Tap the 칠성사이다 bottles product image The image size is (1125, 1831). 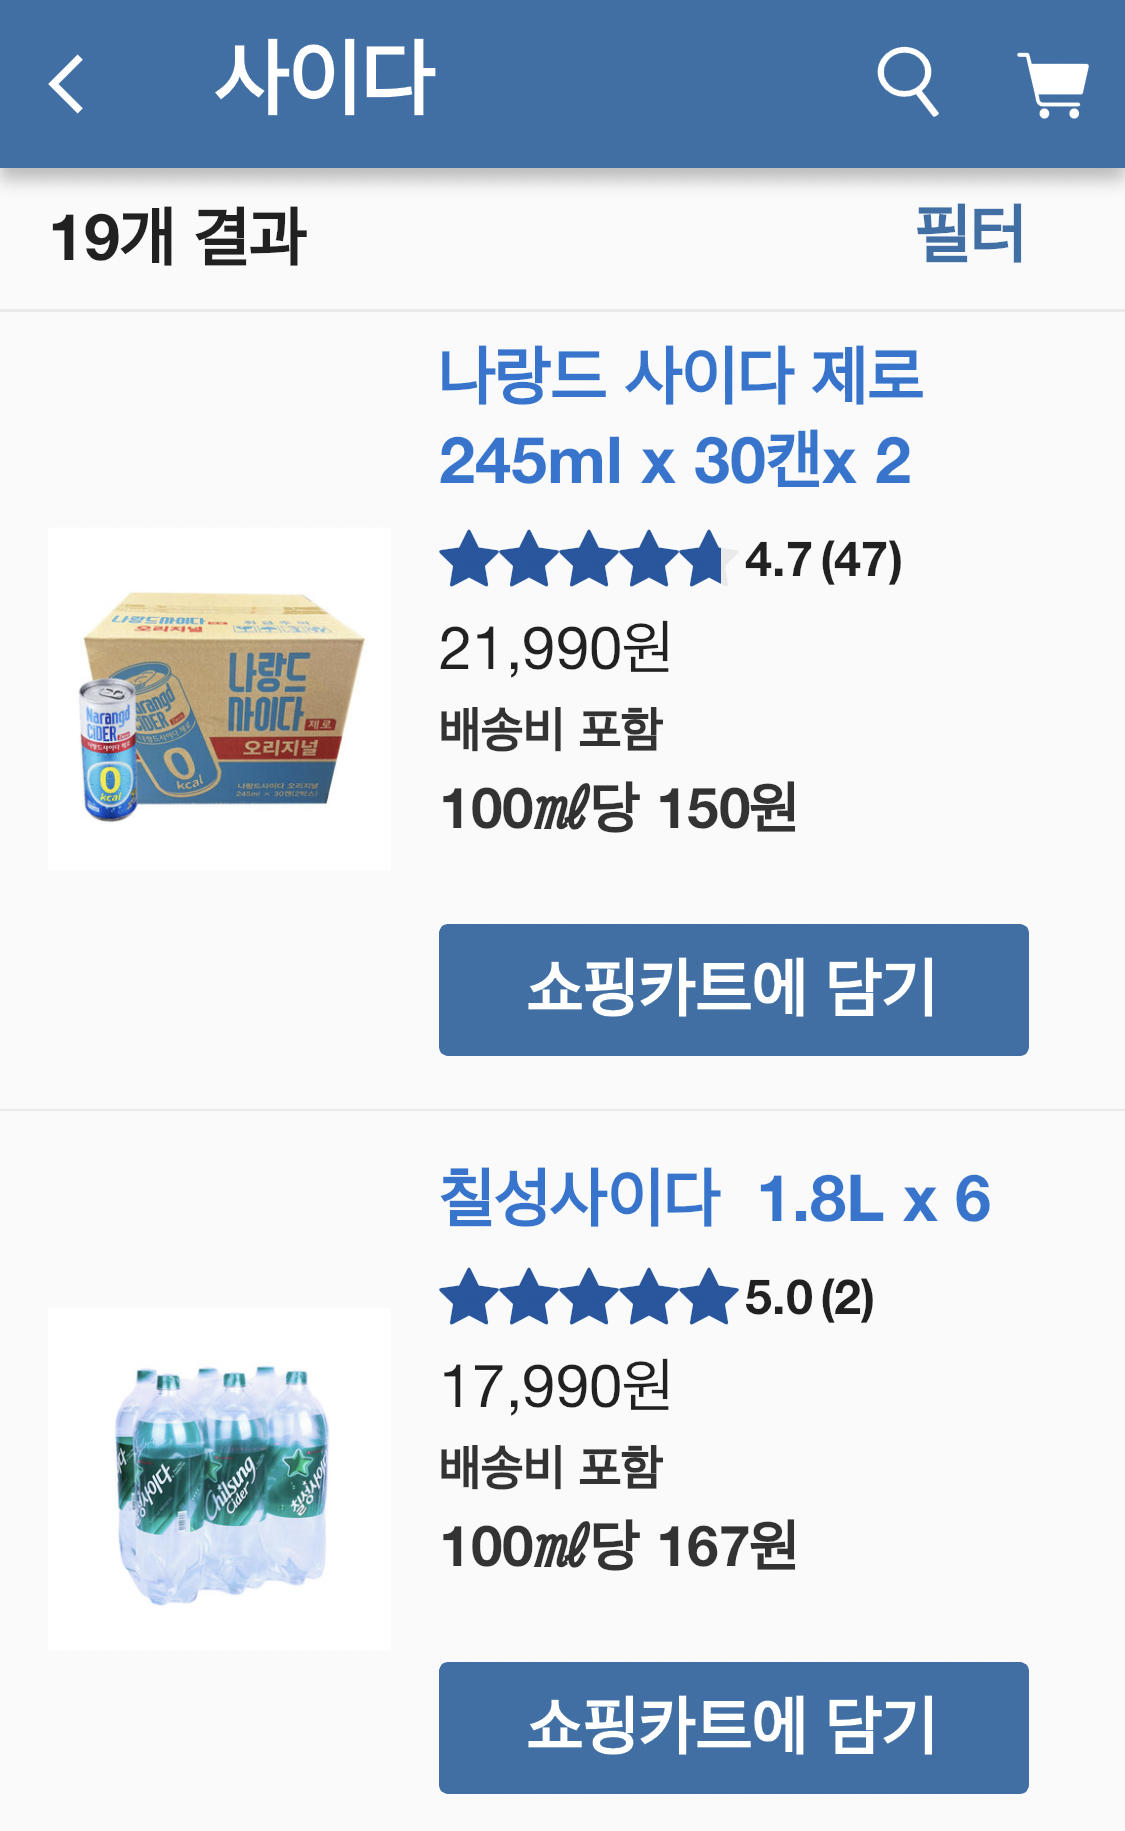219,1479
